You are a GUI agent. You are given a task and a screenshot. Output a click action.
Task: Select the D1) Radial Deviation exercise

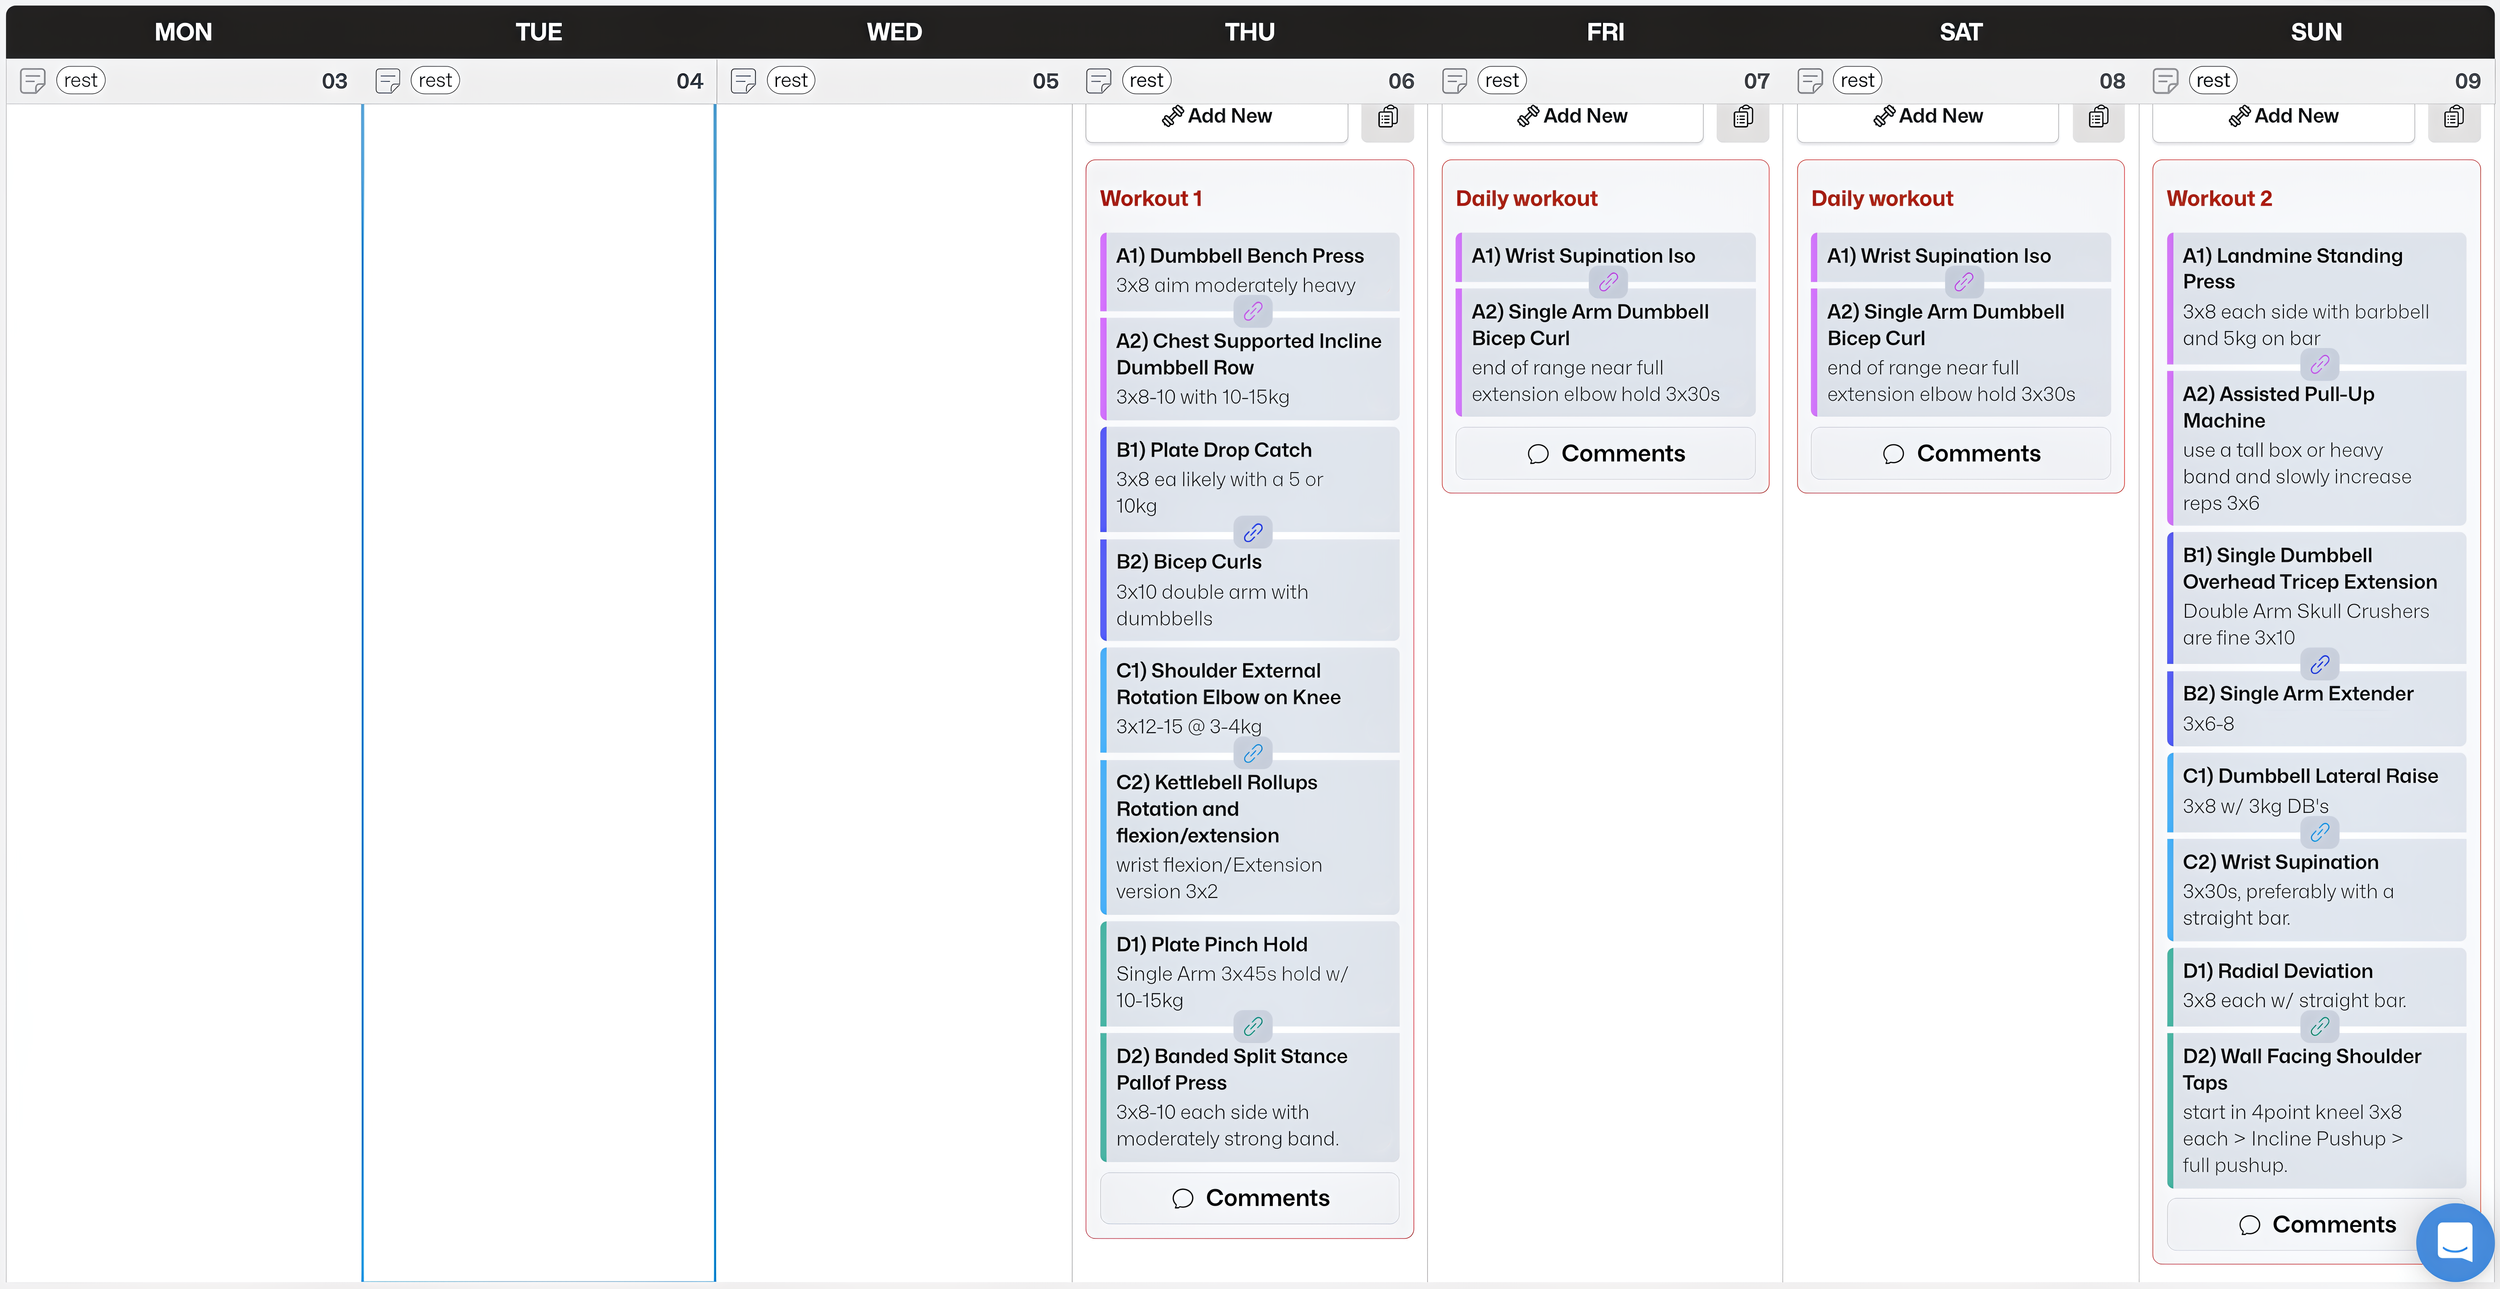[2316, 986]
